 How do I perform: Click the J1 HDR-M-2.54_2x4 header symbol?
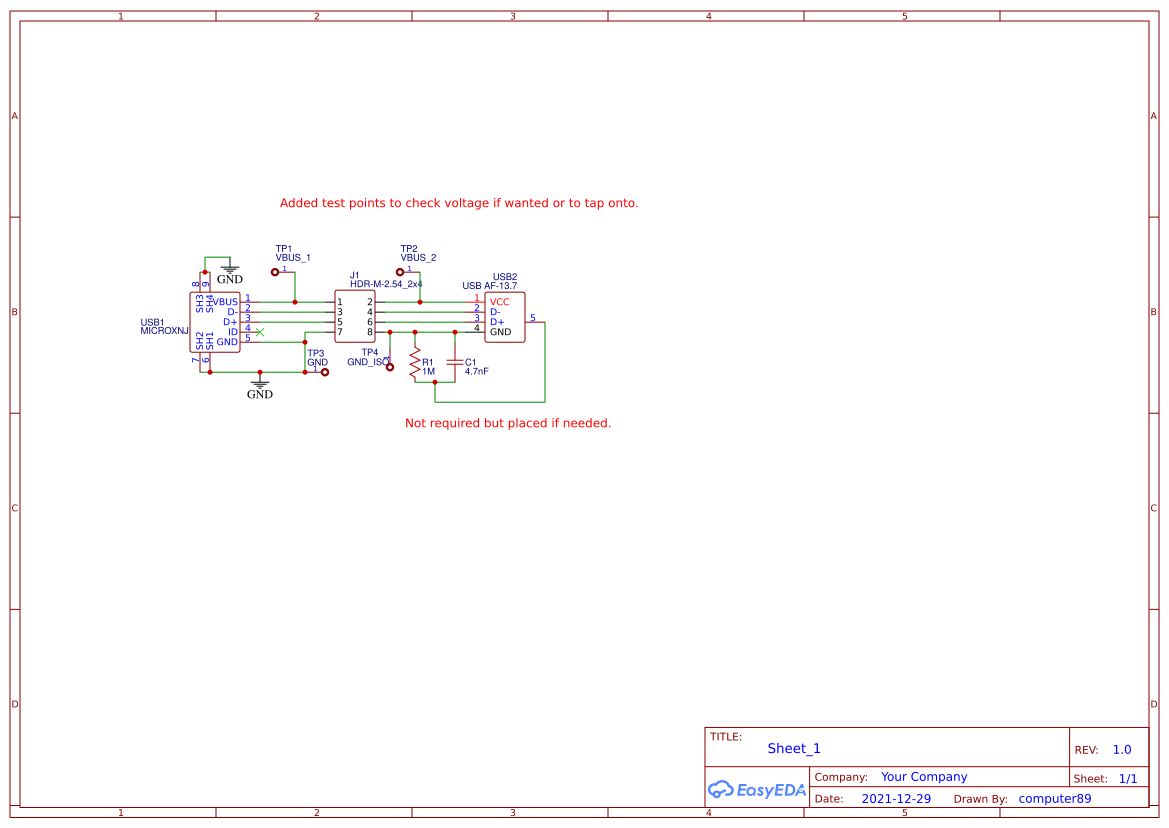click(x=356, y=318)
